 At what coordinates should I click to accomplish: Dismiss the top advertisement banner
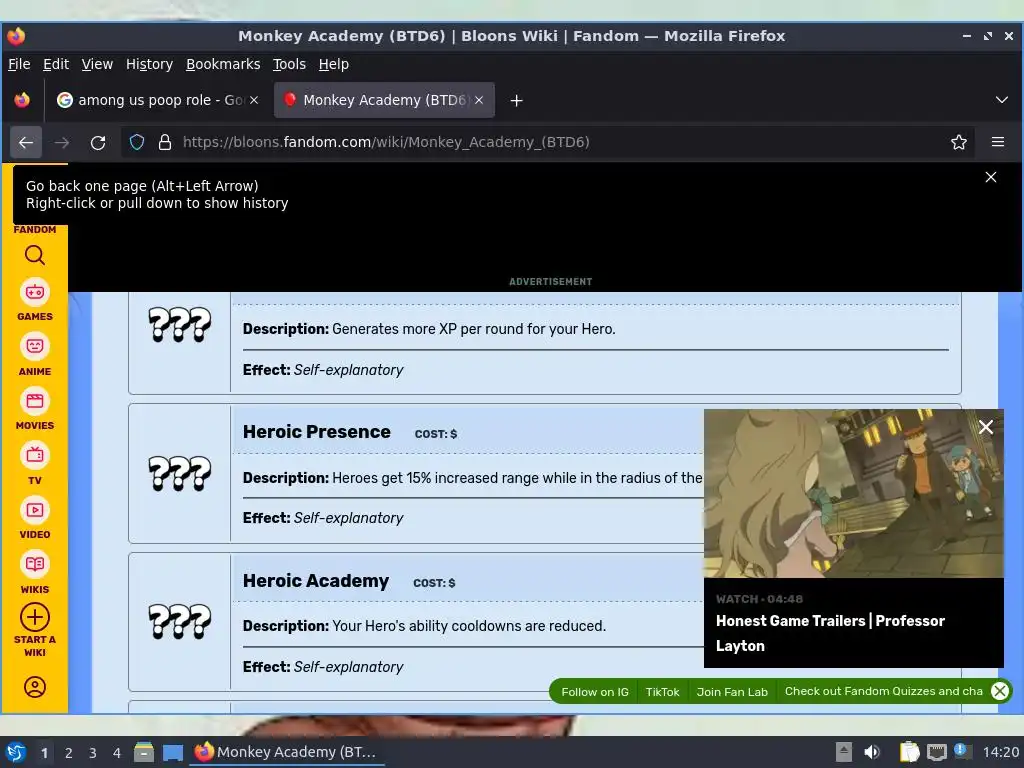click(991, 177)
